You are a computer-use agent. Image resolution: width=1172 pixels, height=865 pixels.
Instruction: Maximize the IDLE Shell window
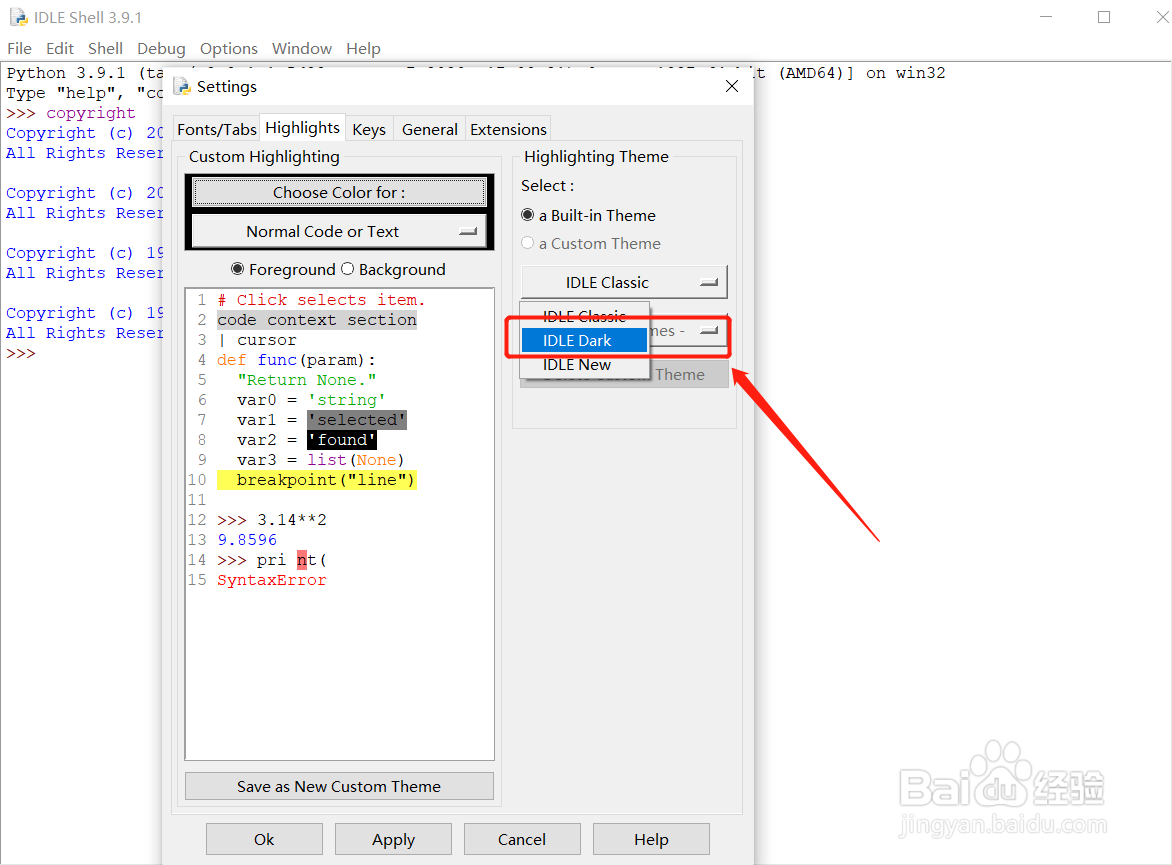(x=1103, y=16)
